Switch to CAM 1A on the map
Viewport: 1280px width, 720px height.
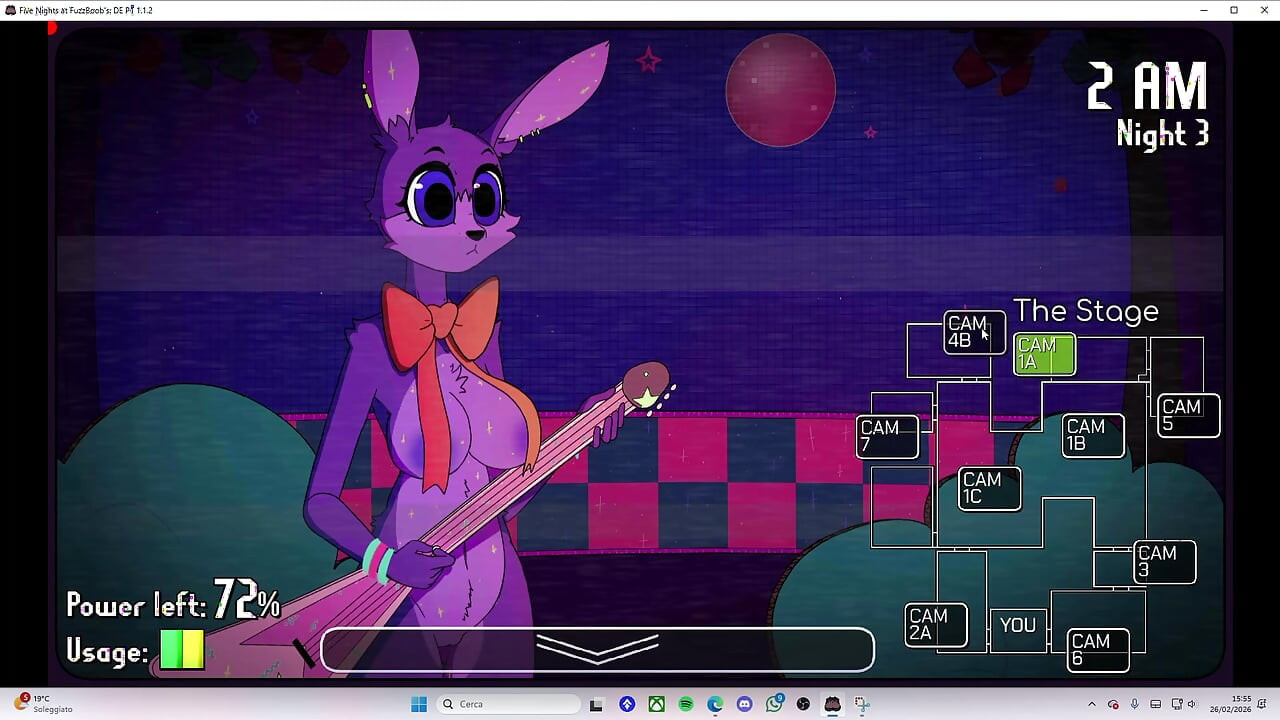1045,355
